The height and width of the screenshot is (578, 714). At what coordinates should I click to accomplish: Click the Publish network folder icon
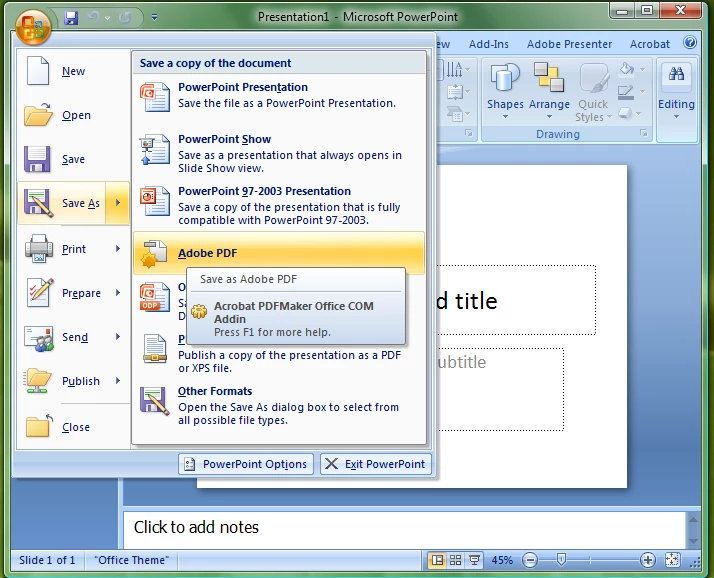[38, 381]
